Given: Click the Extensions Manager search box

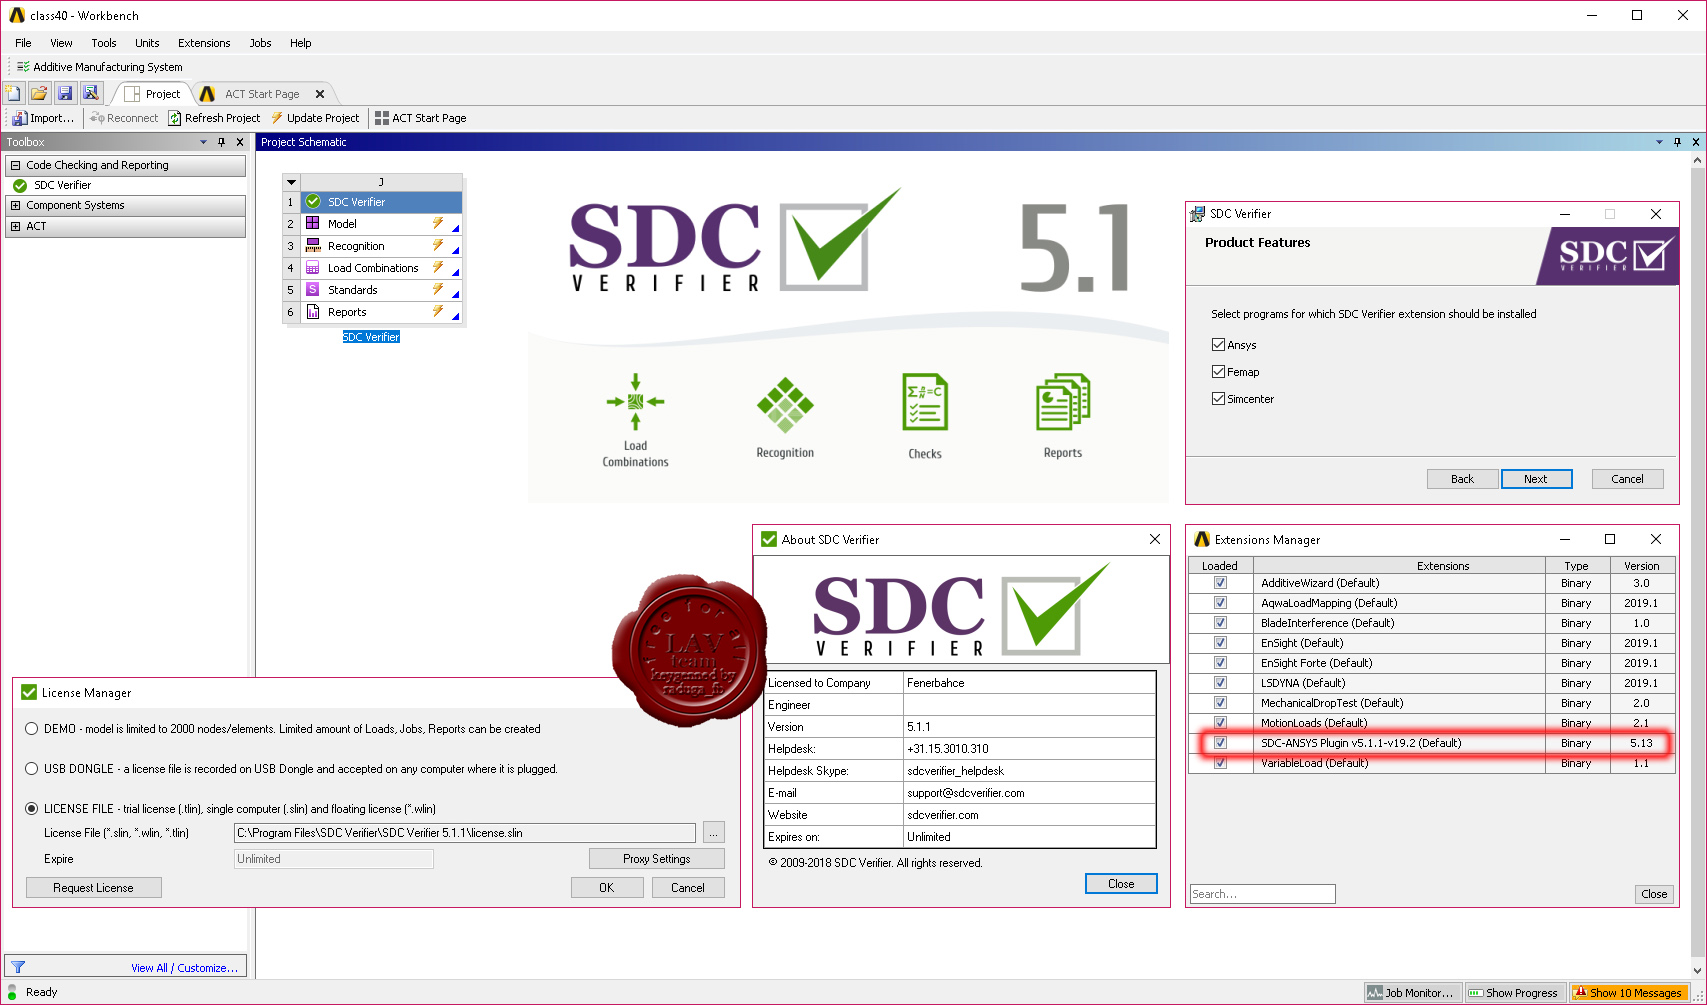Looking at the screenshot, I should tap(1262, 894).
